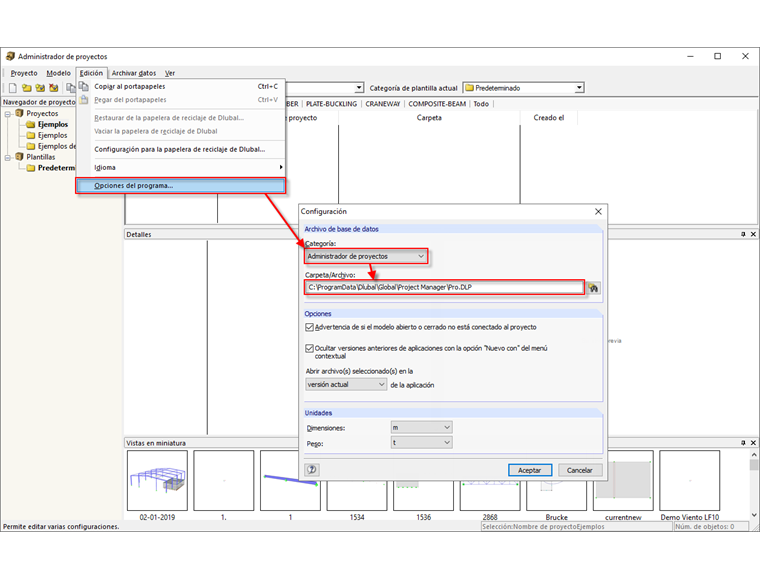Open the Ver menu
Image resolution: width=760 pixels, height=580 pixels.
tap(170, 73)
